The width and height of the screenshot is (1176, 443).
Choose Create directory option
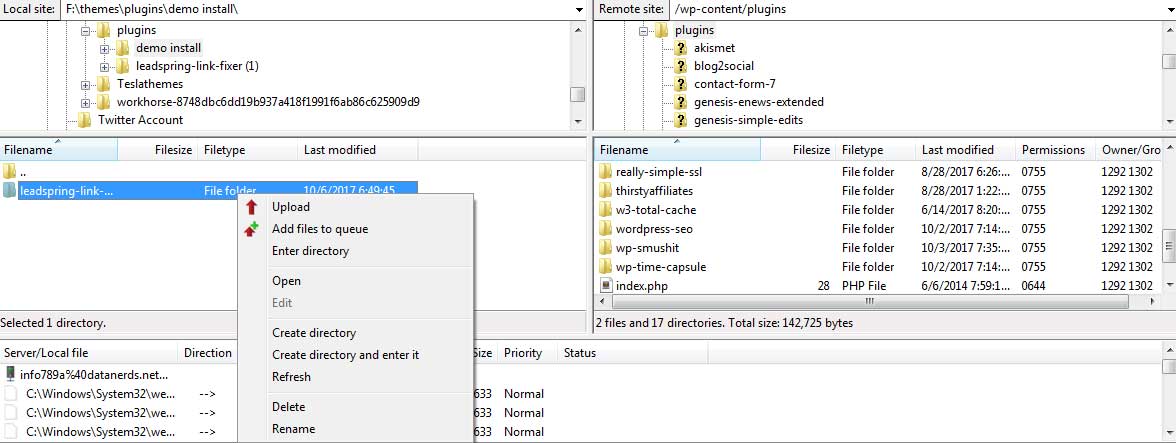tap(314, 333)
